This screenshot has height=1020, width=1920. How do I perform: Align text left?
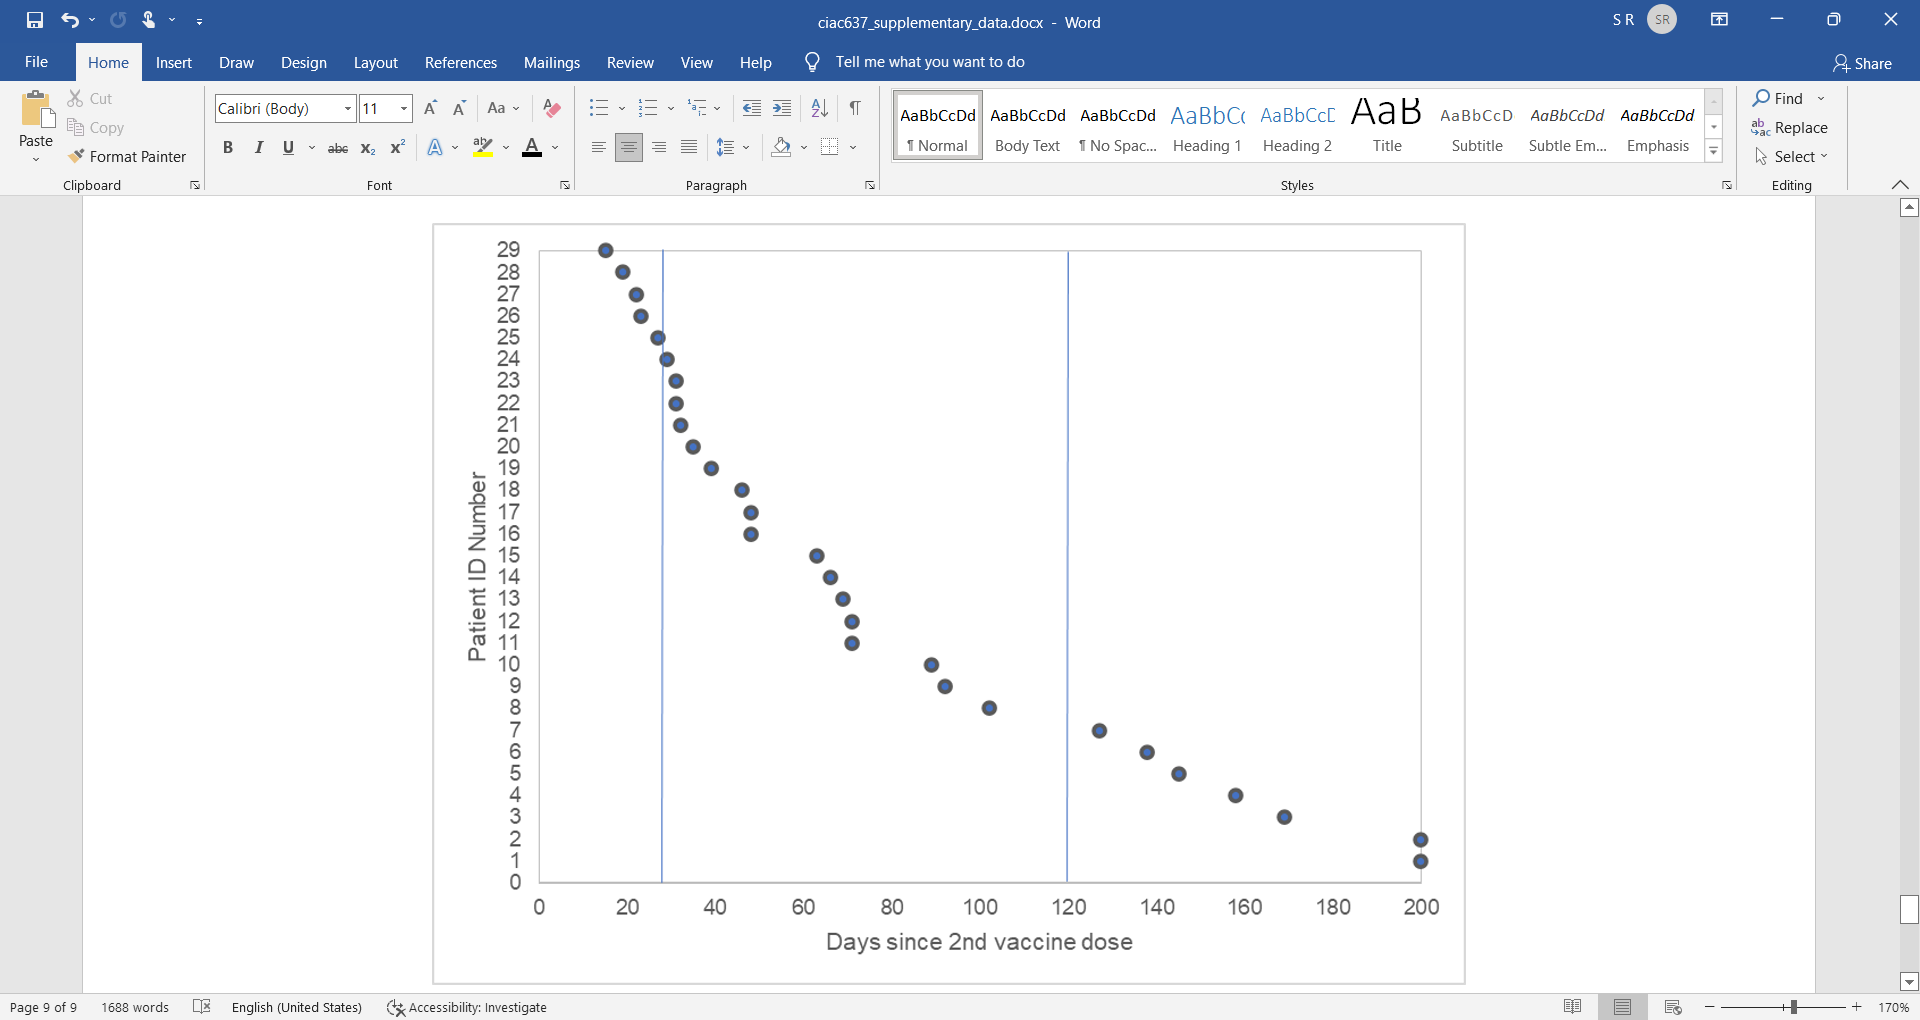pos(598,147)
